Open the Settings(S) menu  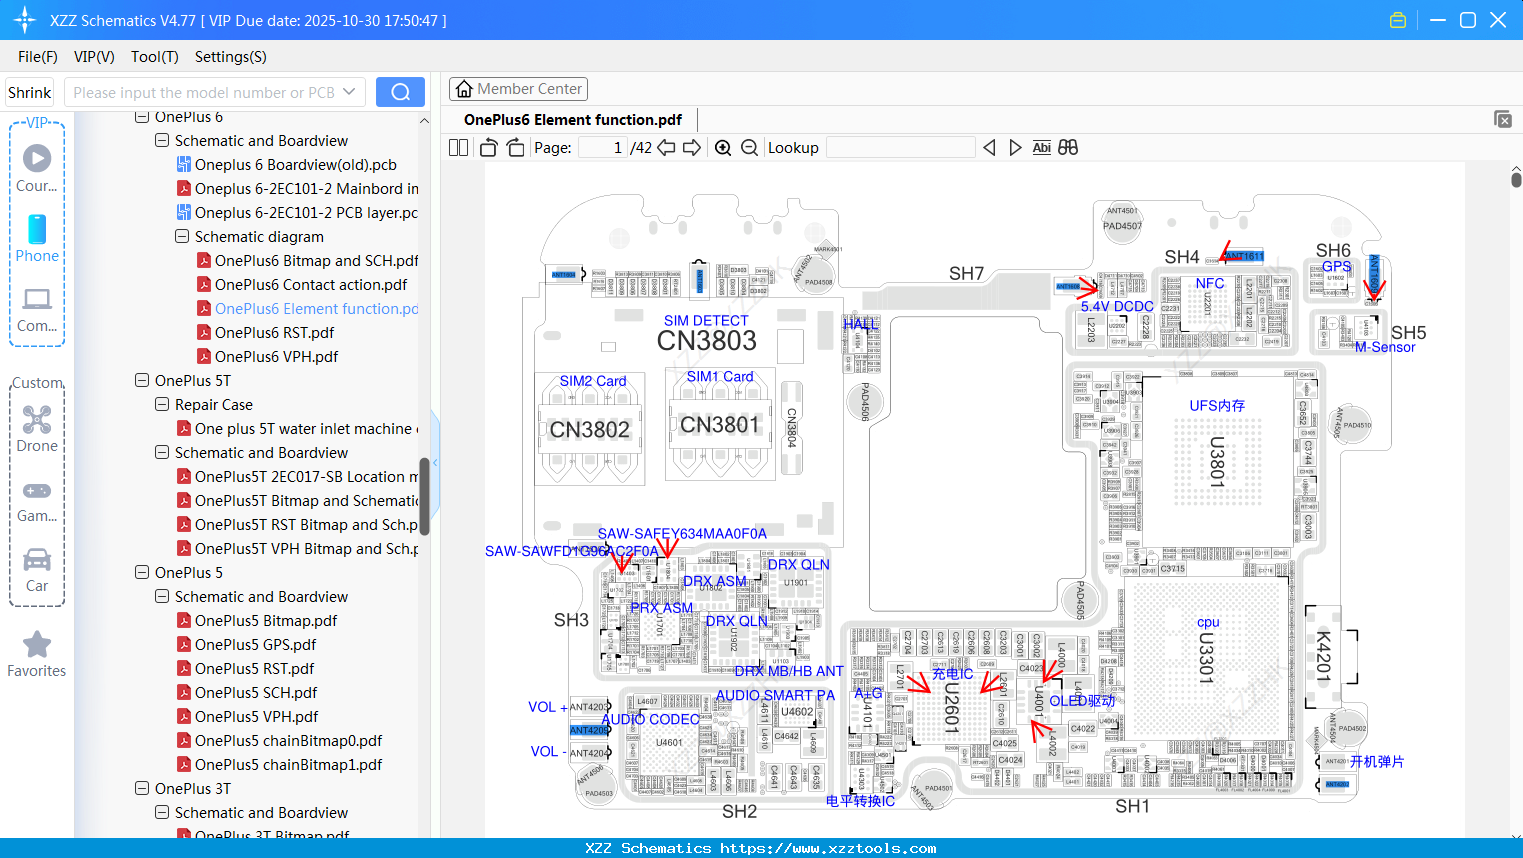pyautogui.click(x=231, y=57)
